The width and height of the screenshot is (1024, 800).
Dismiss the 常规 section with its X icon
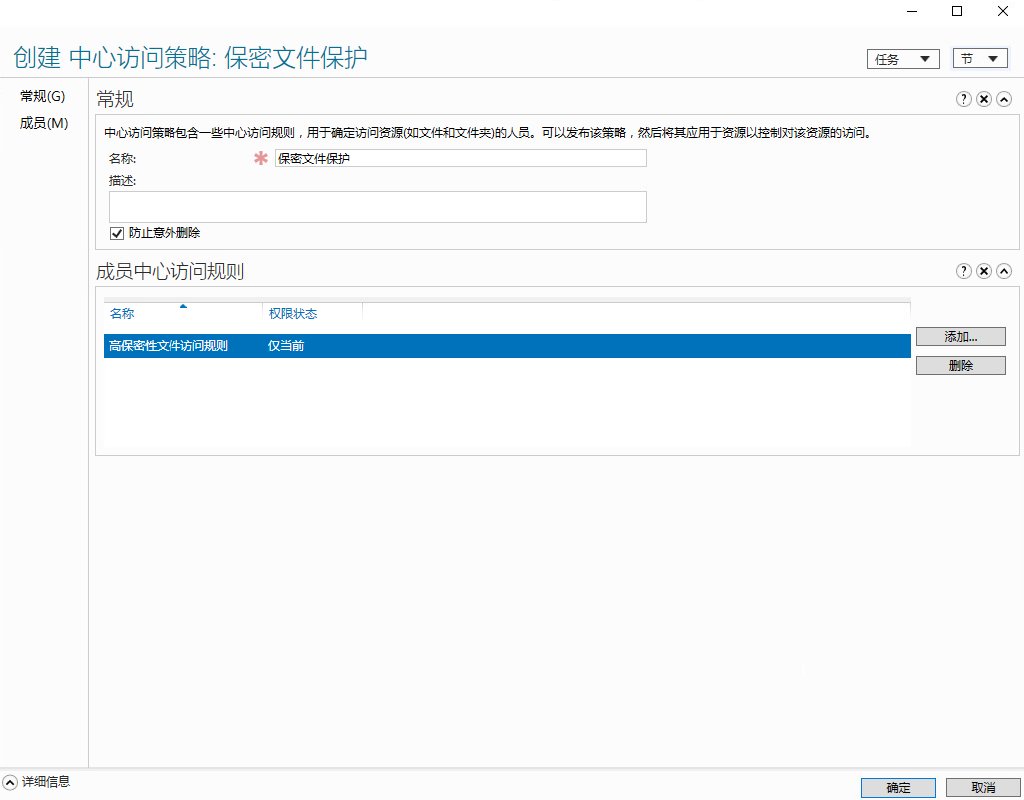[x=983, y=99]
